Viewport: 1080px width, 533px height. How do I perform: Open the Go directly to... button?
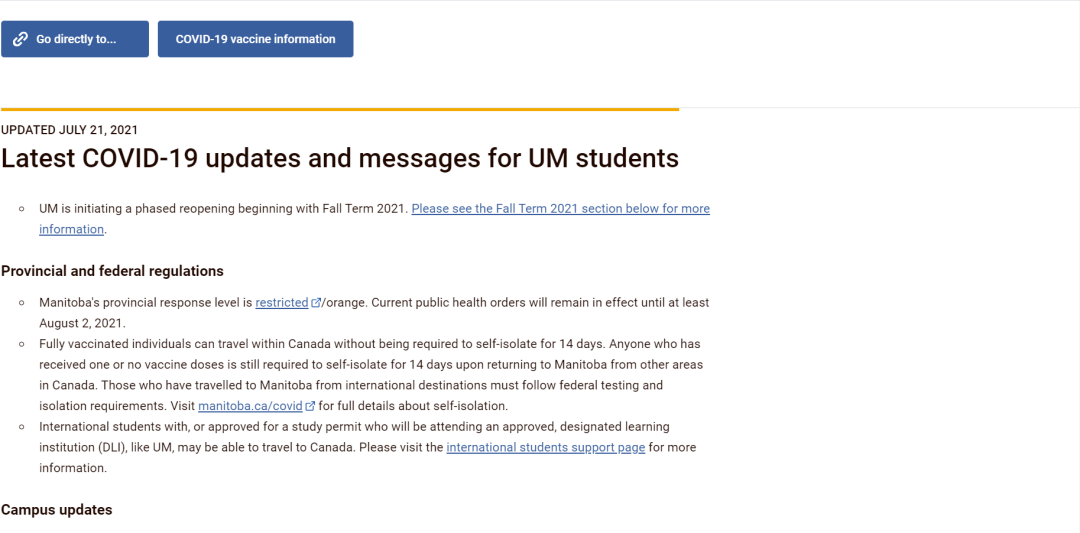(x=75, y=39)
